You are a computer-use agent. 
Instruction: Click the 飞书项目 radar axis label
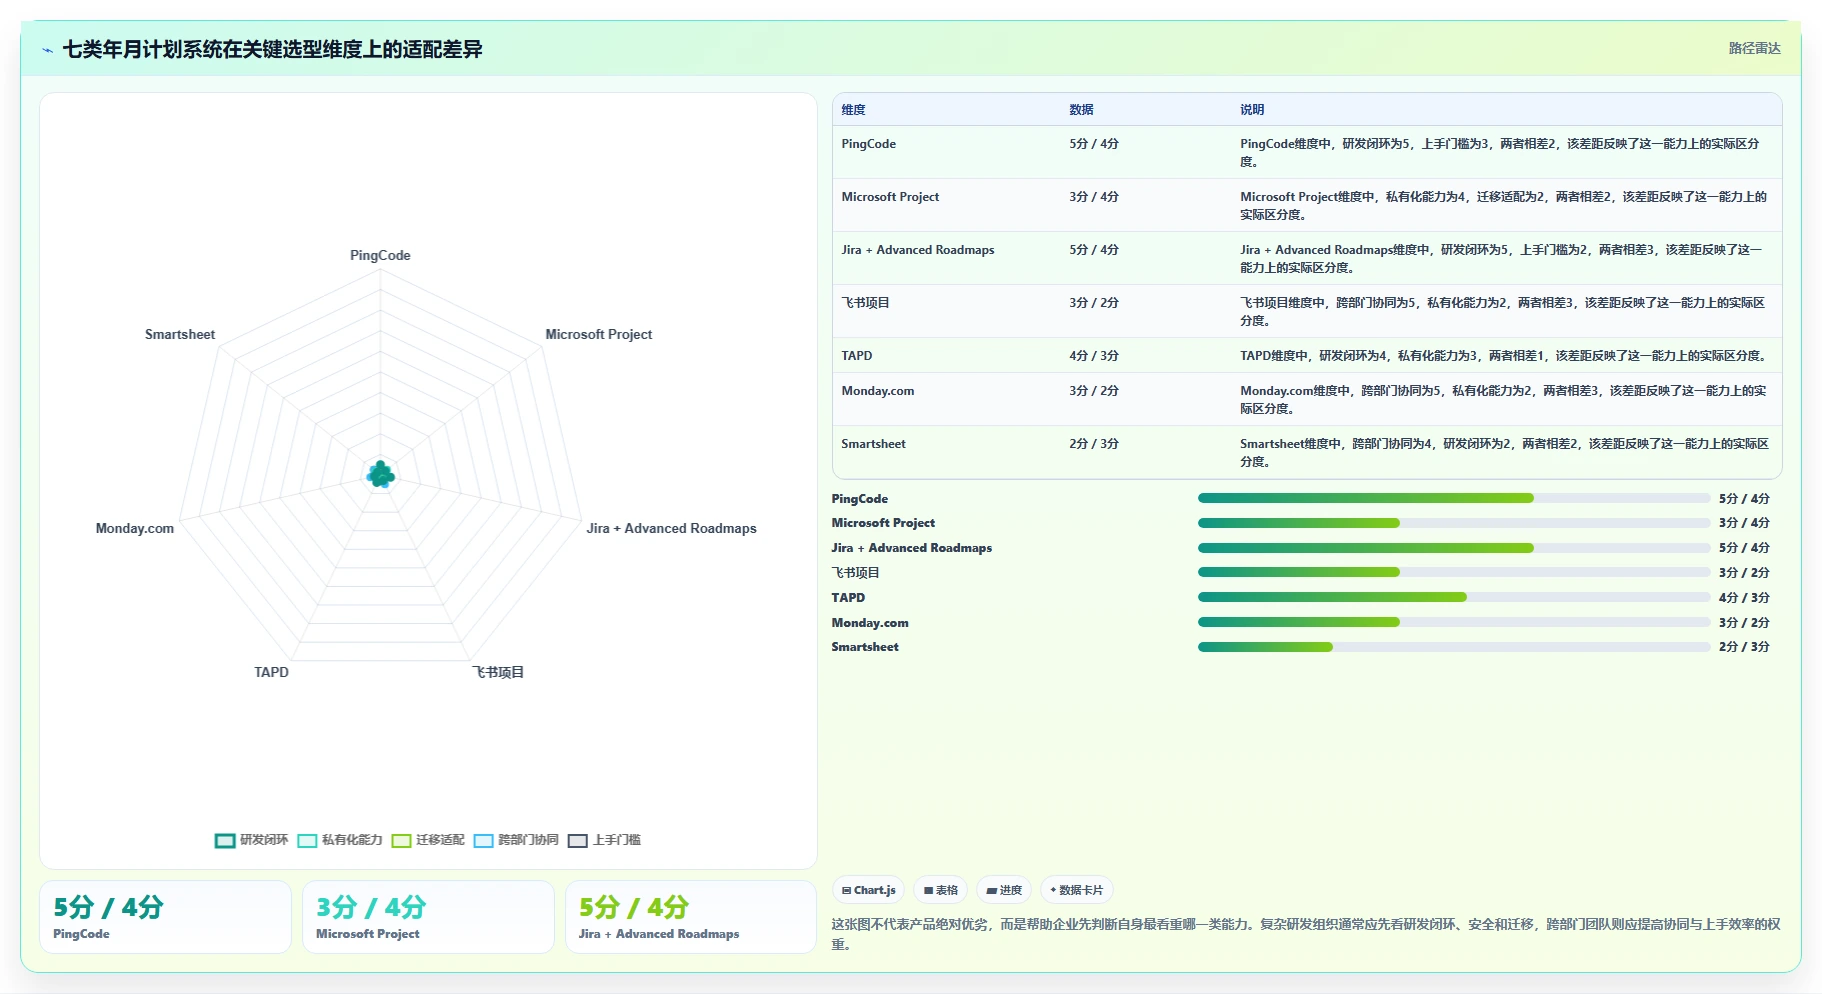pyautogui.click(x=498, y=672)
